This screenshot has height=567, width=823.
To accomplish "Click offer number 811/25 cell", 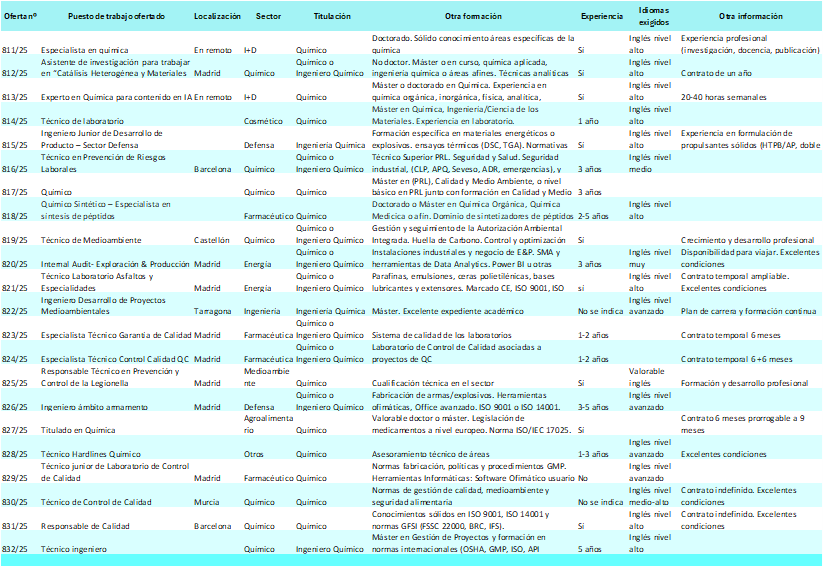I will click(15, 49).
